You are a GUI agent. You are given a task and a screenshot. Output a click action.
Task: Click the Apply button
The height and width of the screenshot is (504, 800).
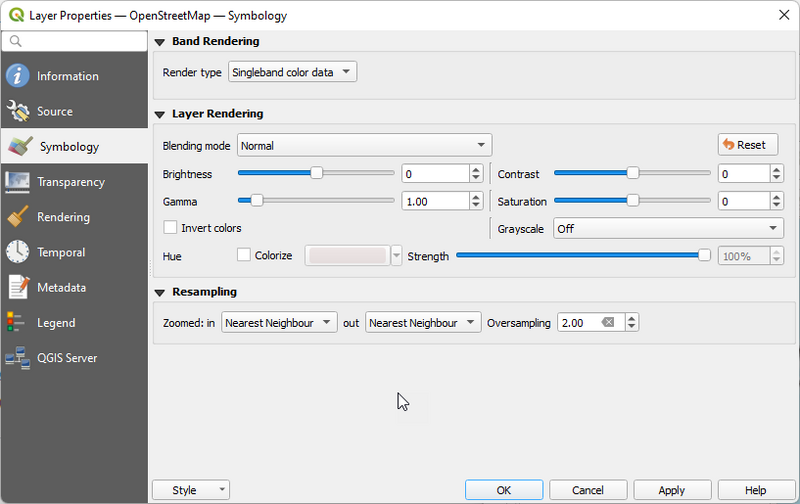click(672, 490)
